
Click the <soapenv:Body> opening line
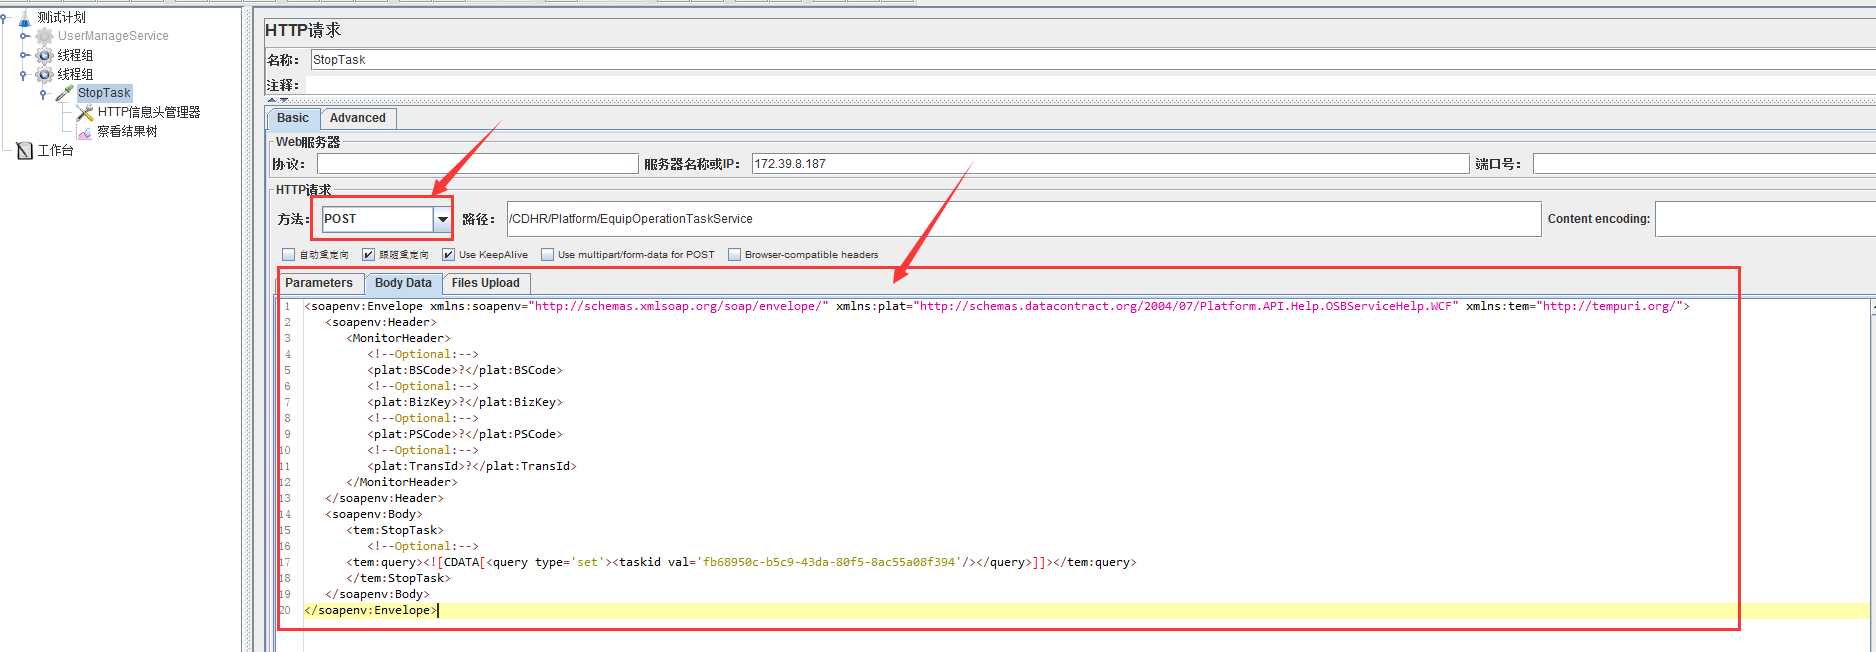(x=374, y=514)
